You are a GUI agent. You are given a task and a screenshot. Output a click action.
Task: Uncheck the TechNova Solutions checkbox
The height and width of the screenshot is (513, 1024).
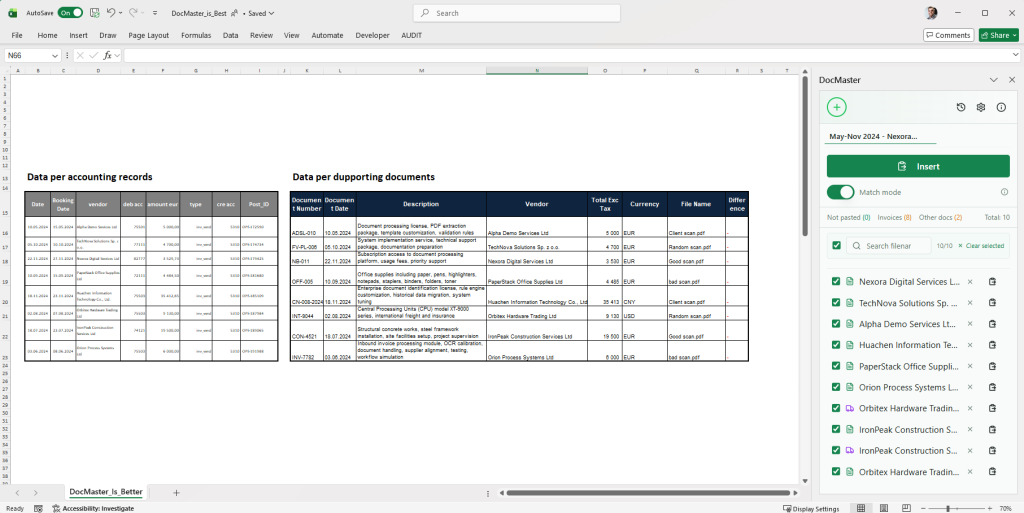pos(836,303)
